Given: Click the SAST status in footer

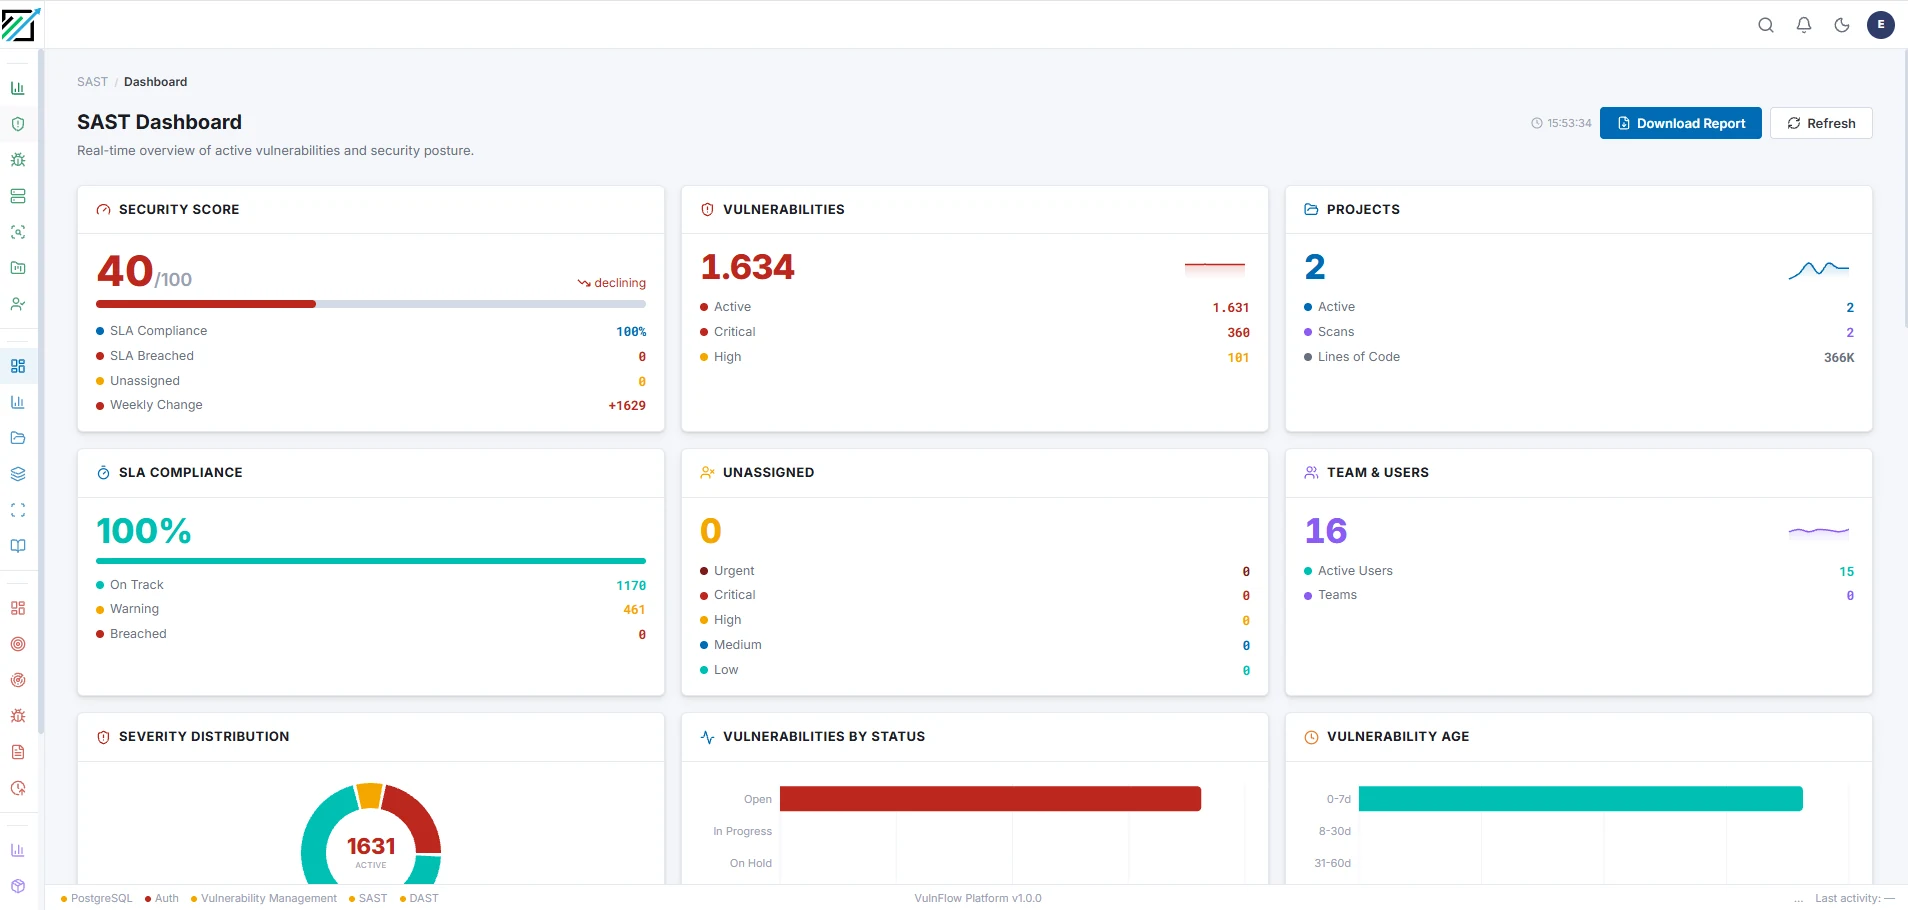Looking at the screenshot, I should point(368,898).
